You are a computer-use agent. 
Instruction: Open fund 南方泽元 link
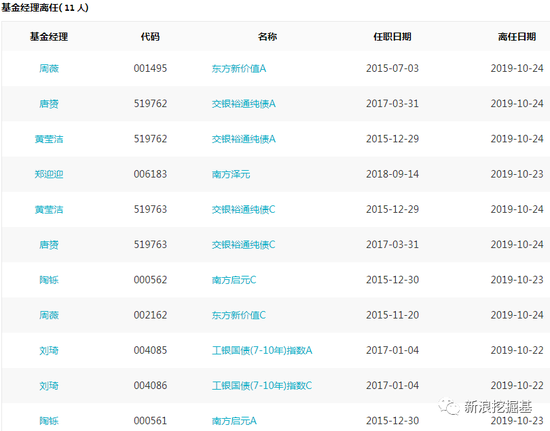point(231,174)
